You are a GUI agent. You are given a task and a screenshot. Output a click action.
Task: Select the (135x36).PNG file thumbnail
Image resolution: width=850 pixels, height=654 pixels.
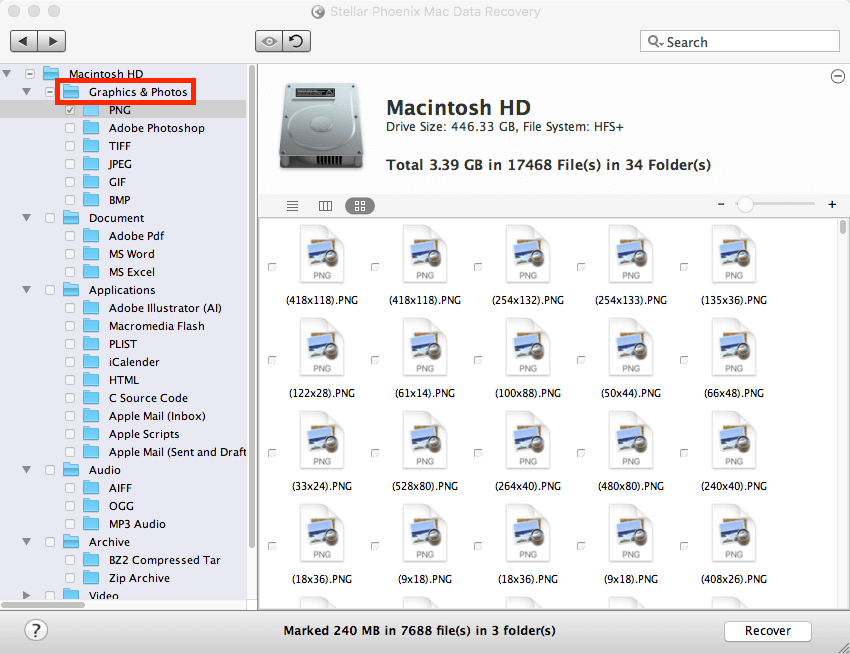[x=733, y=254]
